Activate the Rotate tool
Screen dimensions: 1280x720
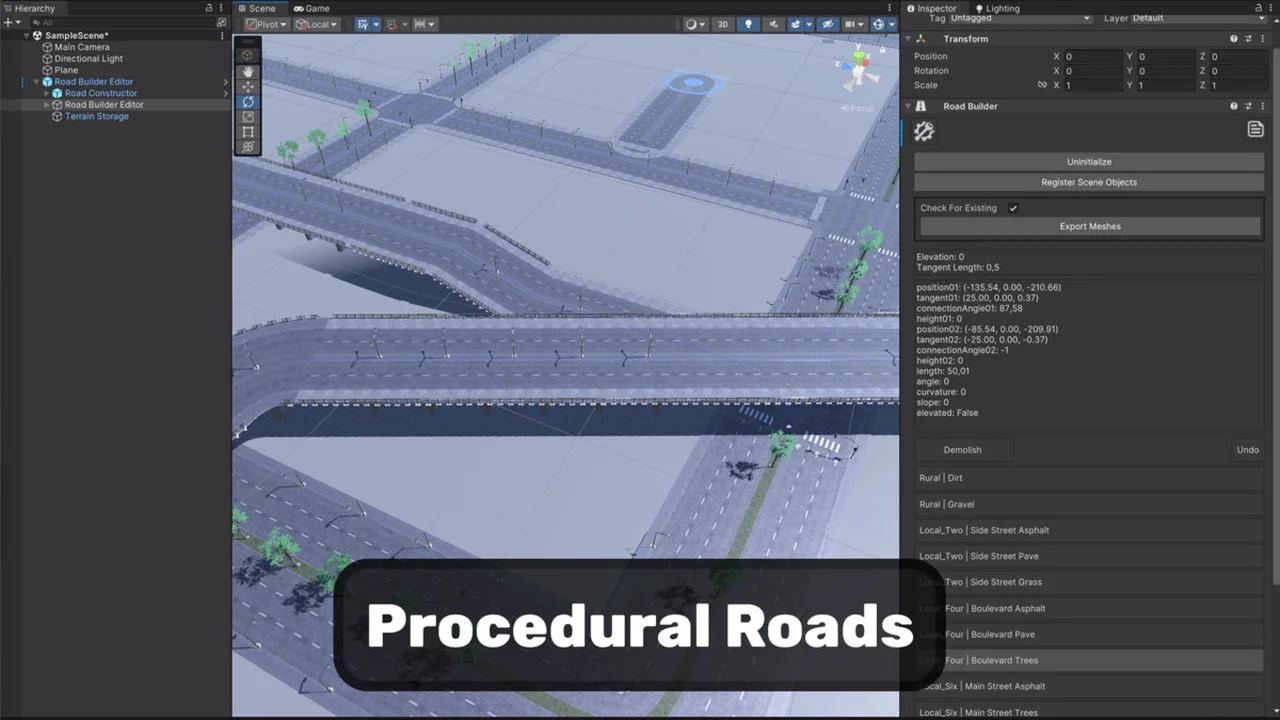[x=248, y=102]
